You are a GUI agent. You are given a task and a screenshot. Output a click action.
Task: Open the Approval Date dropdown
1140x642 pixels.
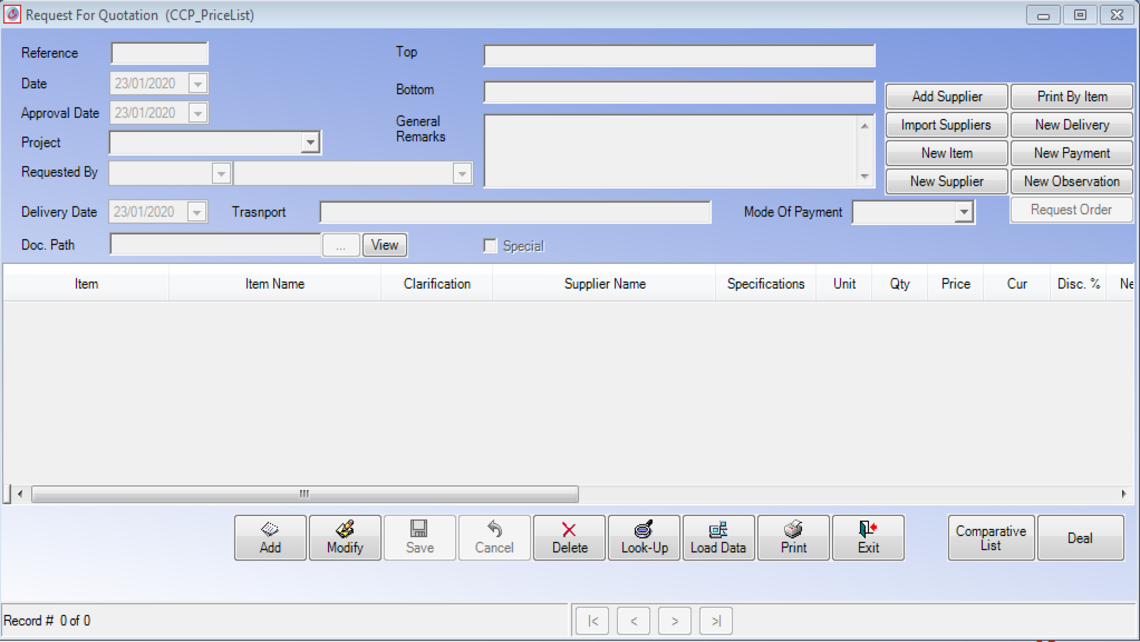tap(198, 113)
